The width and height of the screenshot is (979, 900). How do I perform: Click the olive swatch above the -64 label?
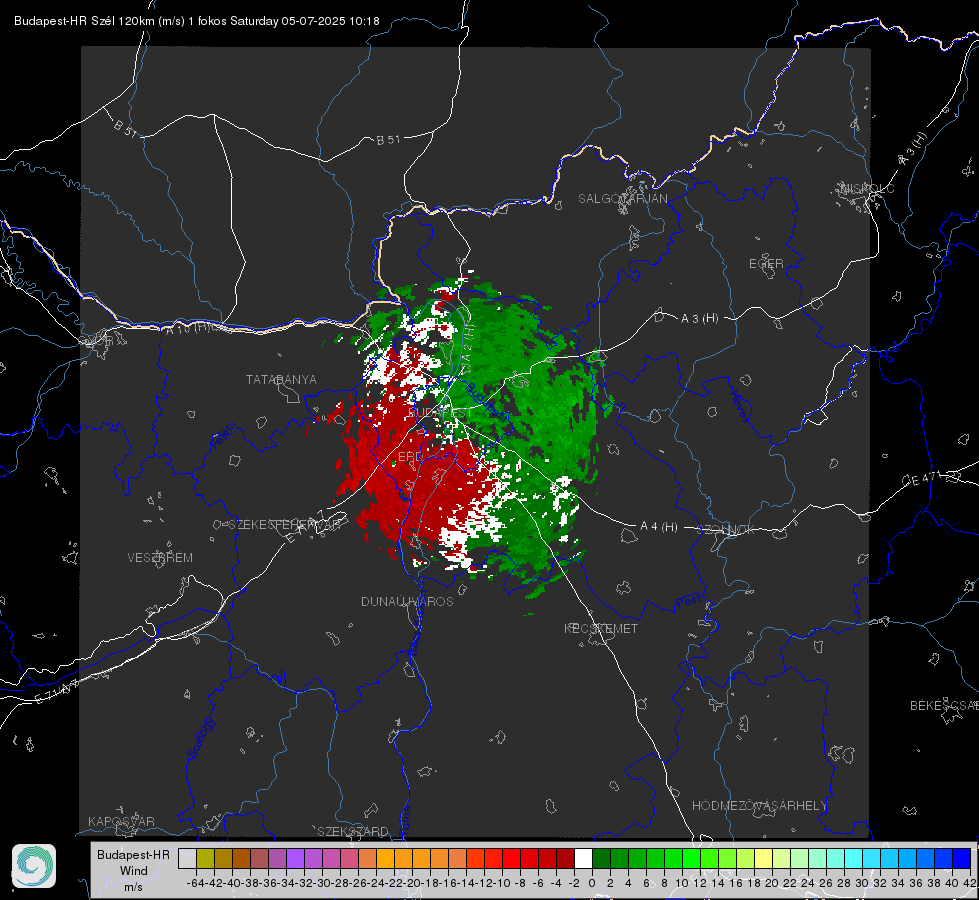[x=205, y=859]
